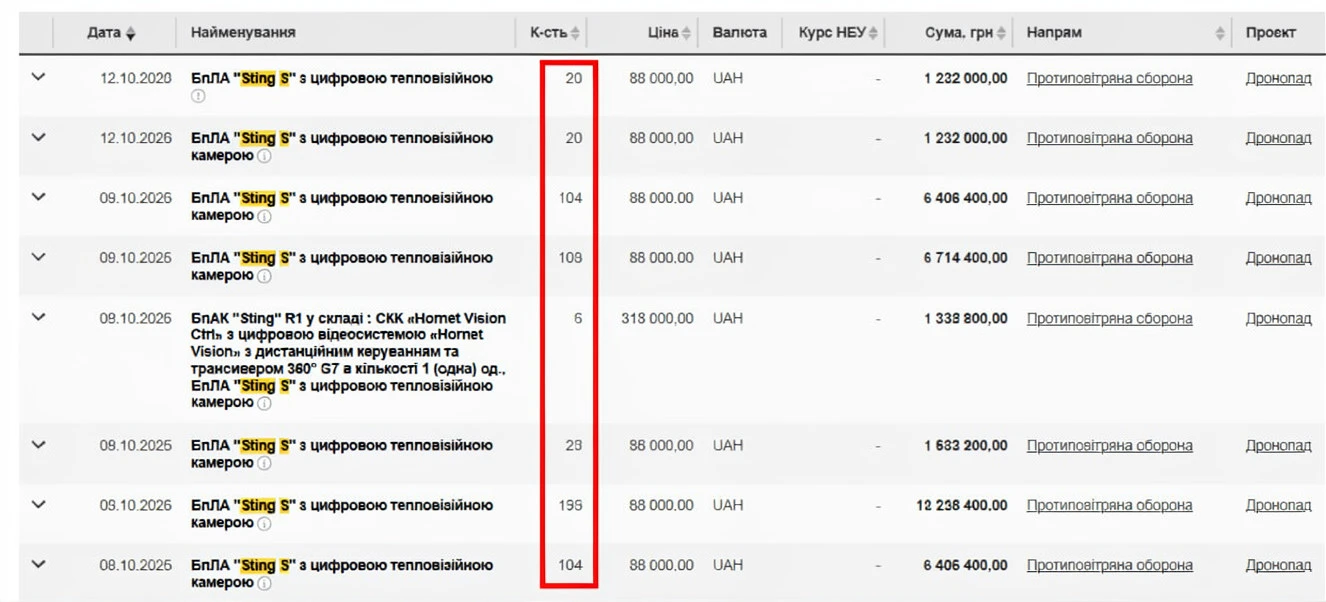Open info icon in the 08.10.2025 row
Screen dimensions: 1326x602
click(264, 583)
